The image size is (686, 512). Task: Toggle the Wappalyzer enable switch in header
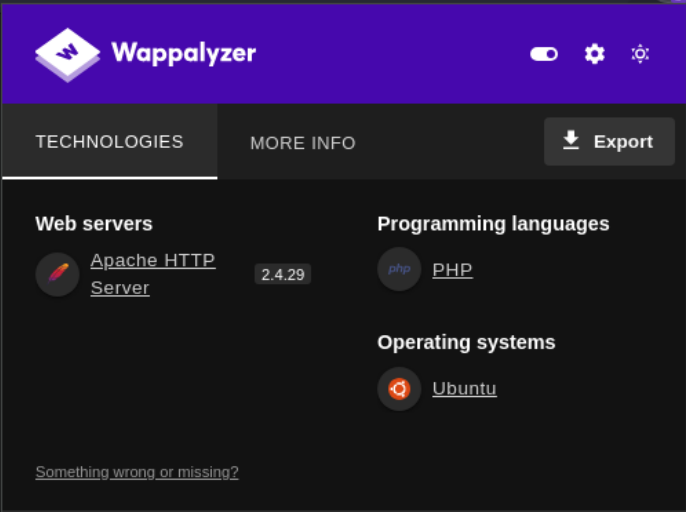coord(544,54)
